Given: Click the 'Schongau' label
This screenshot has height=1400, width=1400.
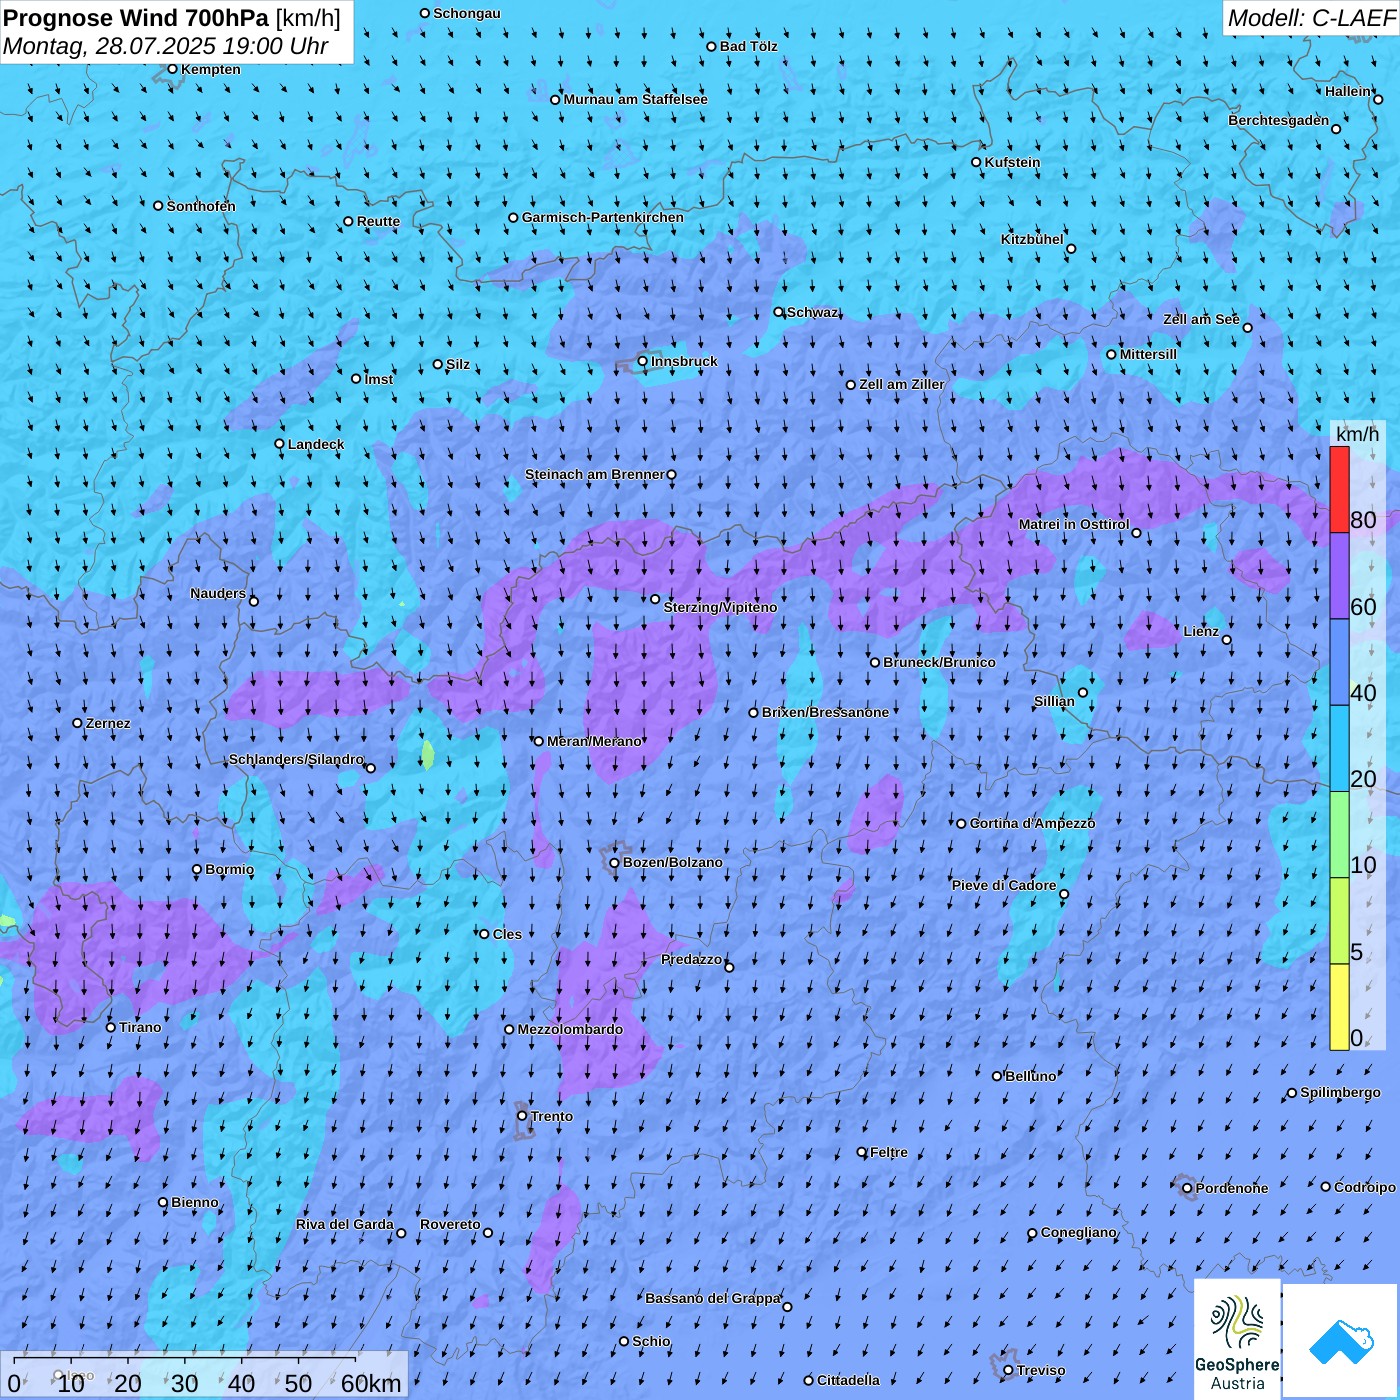Looking at the screenshot, I should 467,13.
